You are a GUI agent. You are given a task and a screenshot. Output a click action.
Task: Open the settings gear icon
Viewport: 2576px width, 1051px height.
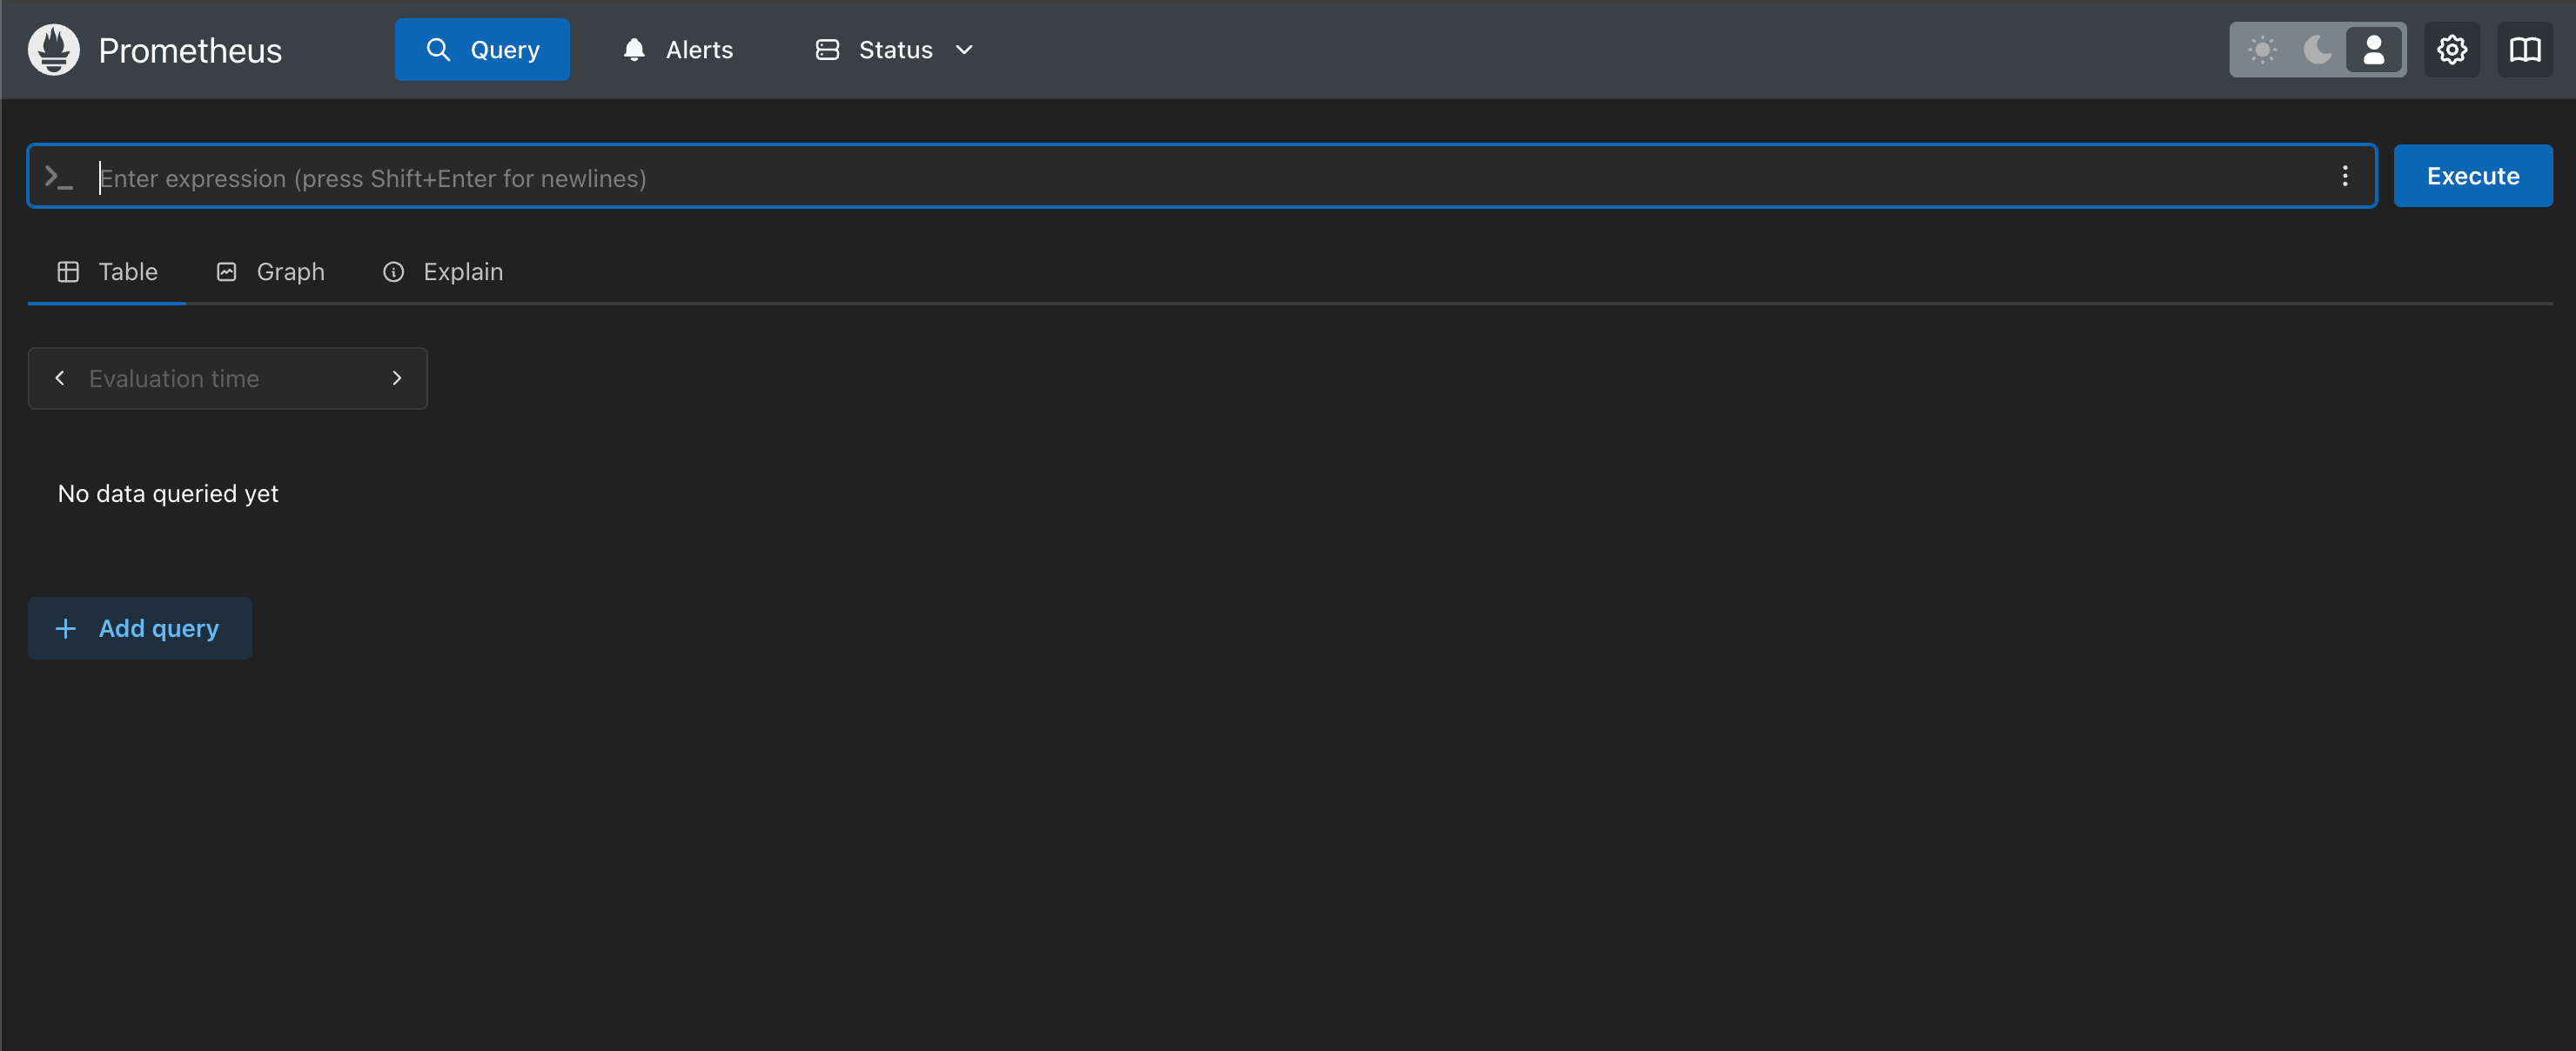[2451, 50]
